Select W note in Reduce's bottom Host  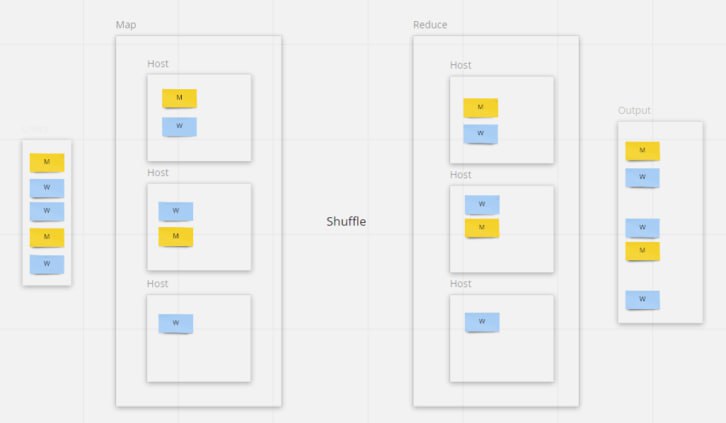click(x=482, y=322)
